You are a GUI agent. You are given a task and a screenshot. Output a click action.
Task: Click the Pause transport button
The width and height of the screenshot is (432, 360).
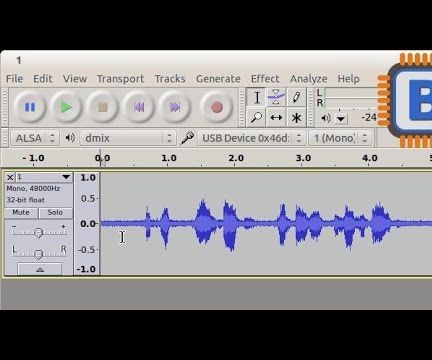pyautogui.click(x=30, y=107)
